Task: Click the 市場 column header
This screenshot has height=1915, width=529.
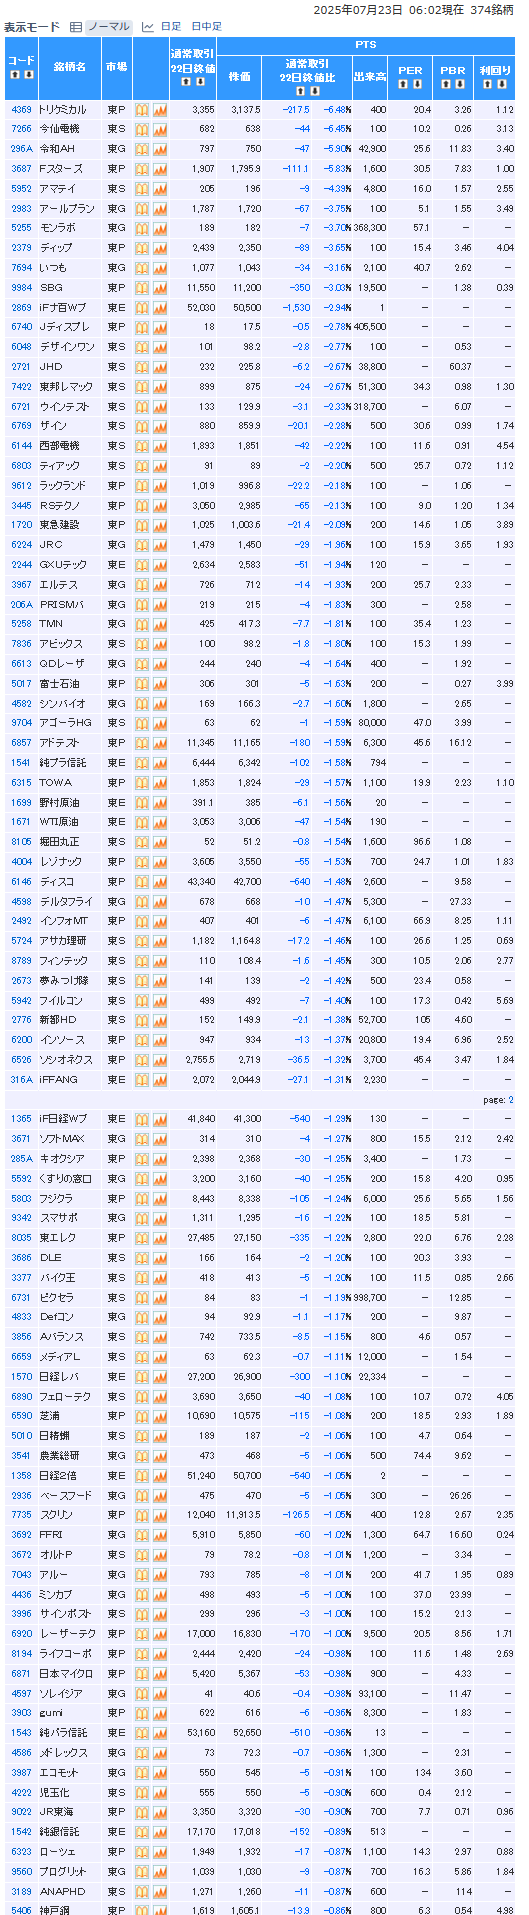Action: [x=116, y=67]
